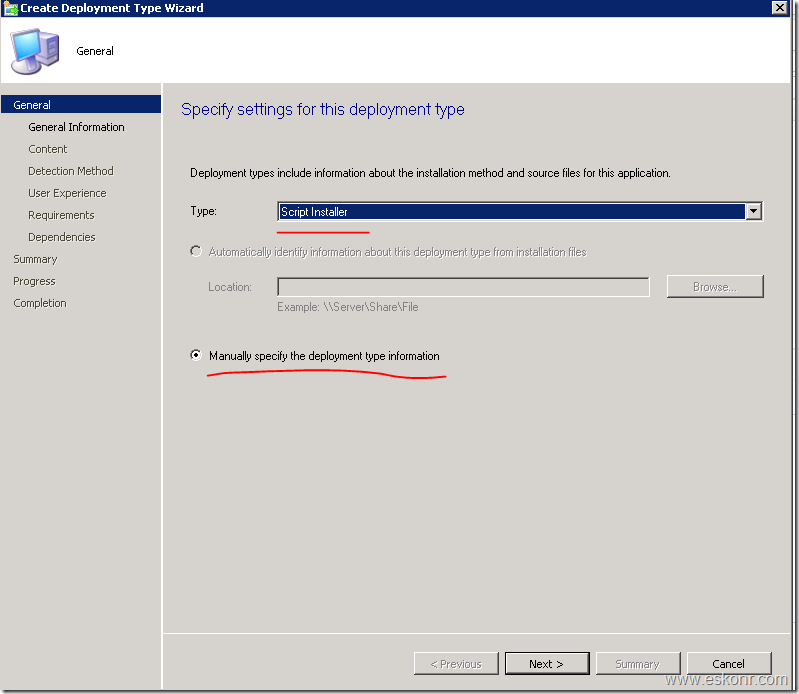Click the Browse button
Screen dimensions: 799x694
(714, 287)
